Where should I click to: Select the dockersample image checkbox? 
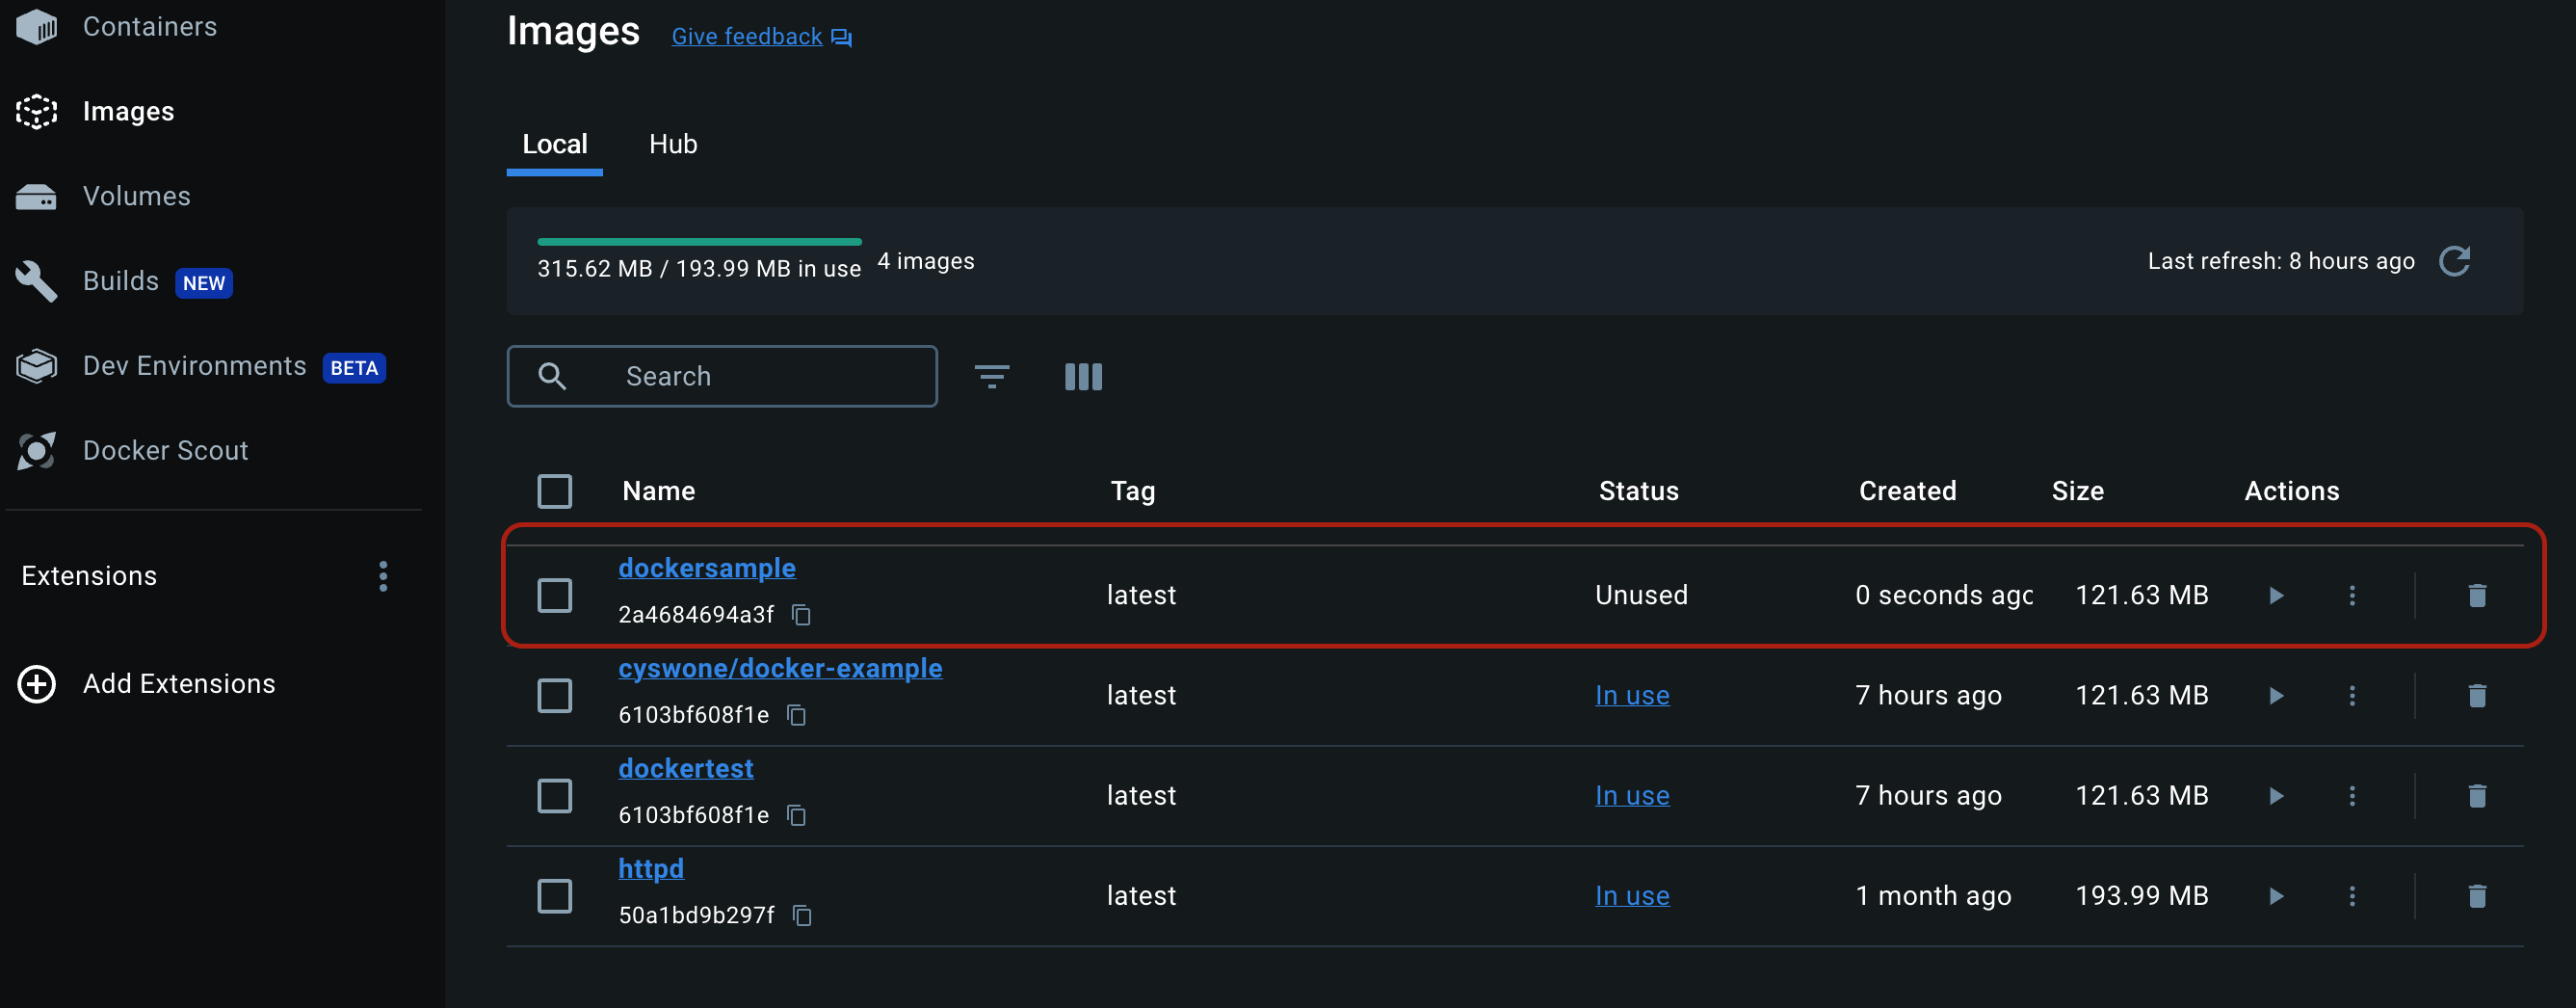point(554,596)
